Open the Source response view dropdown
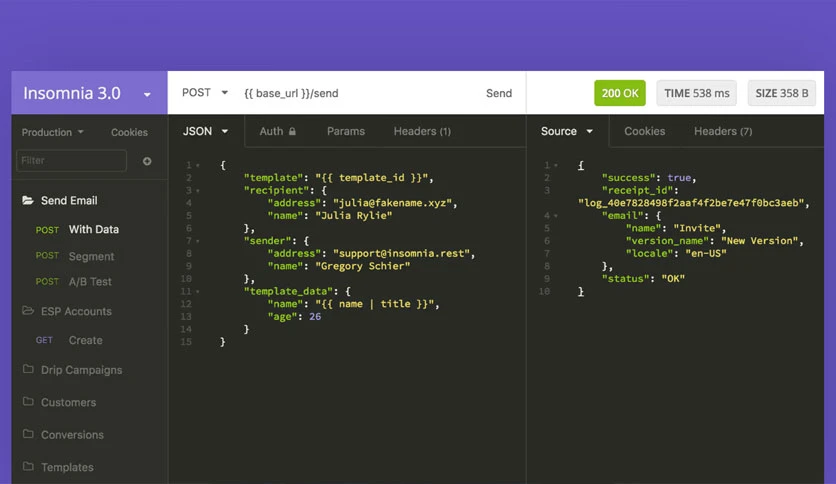This screenshot has height=484, width=836. click(x=567, y=131)
